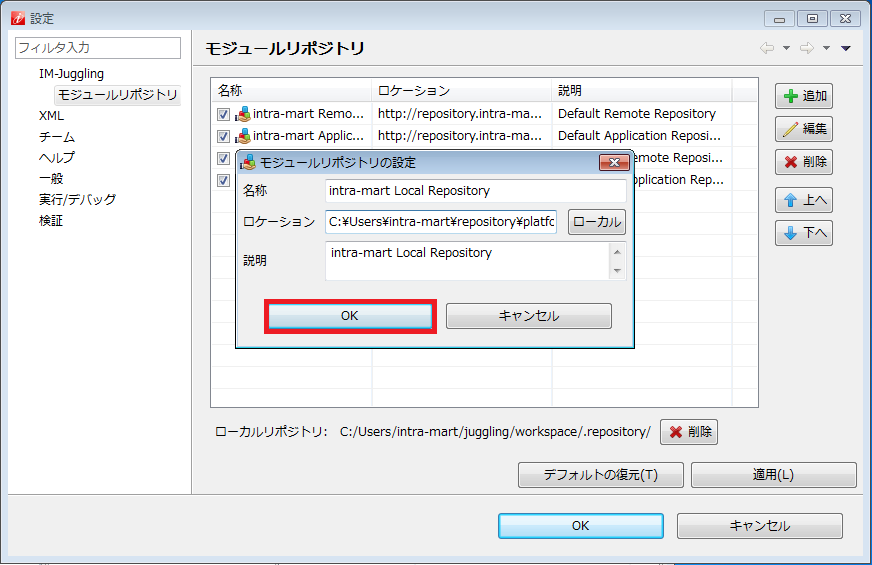Select モジュールリポジトリ in the sidebar tree

click(x=117, y=95)
